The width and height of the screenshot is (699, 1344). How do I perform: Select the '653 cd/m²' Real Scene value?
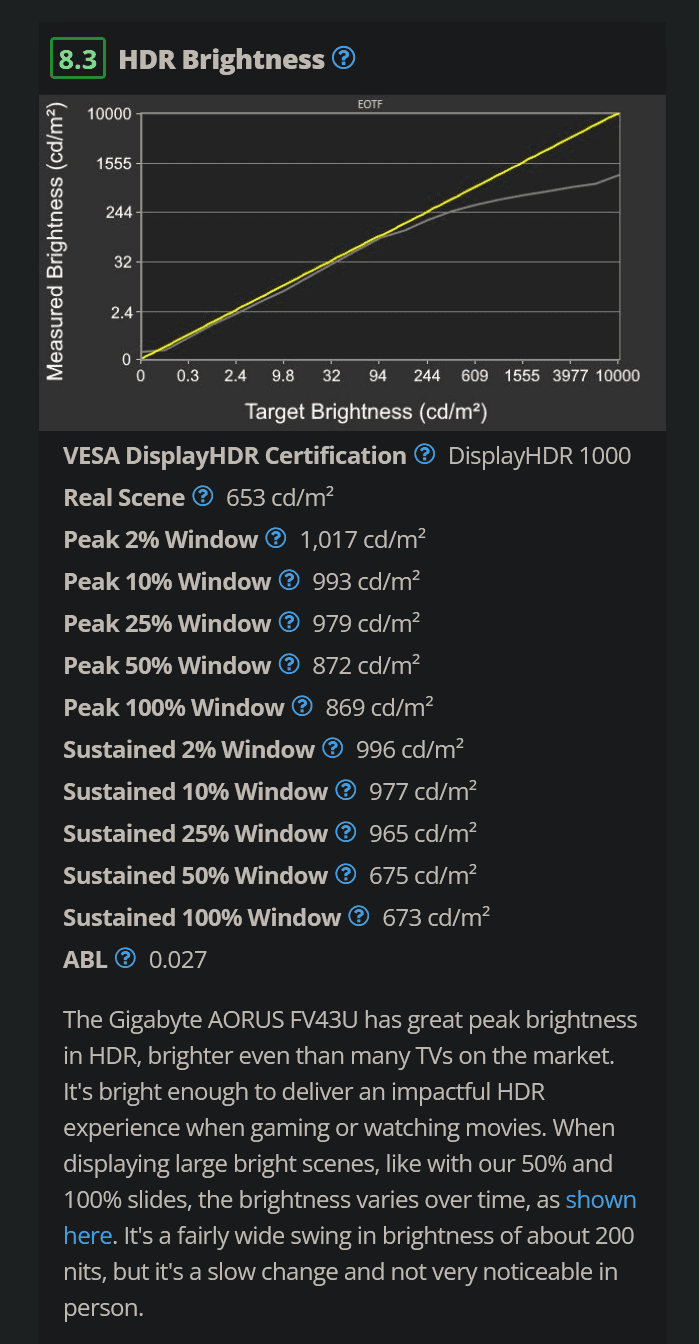click(280, 498)
